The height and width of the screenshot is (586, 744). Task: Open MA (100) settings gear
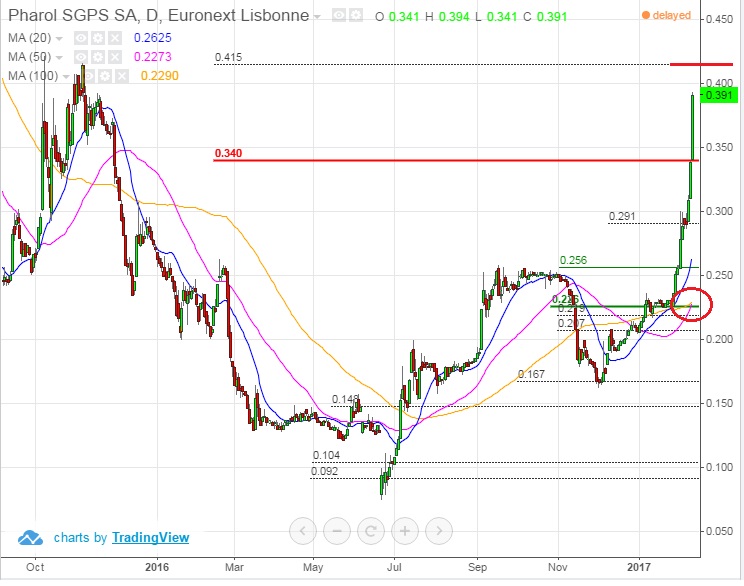coord(105,76)
